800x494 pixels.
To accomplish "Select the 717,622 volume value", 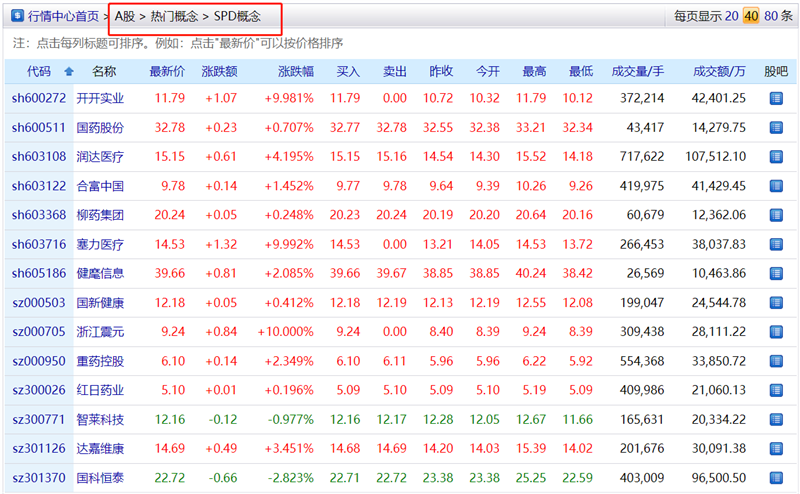I will (642, 157).
